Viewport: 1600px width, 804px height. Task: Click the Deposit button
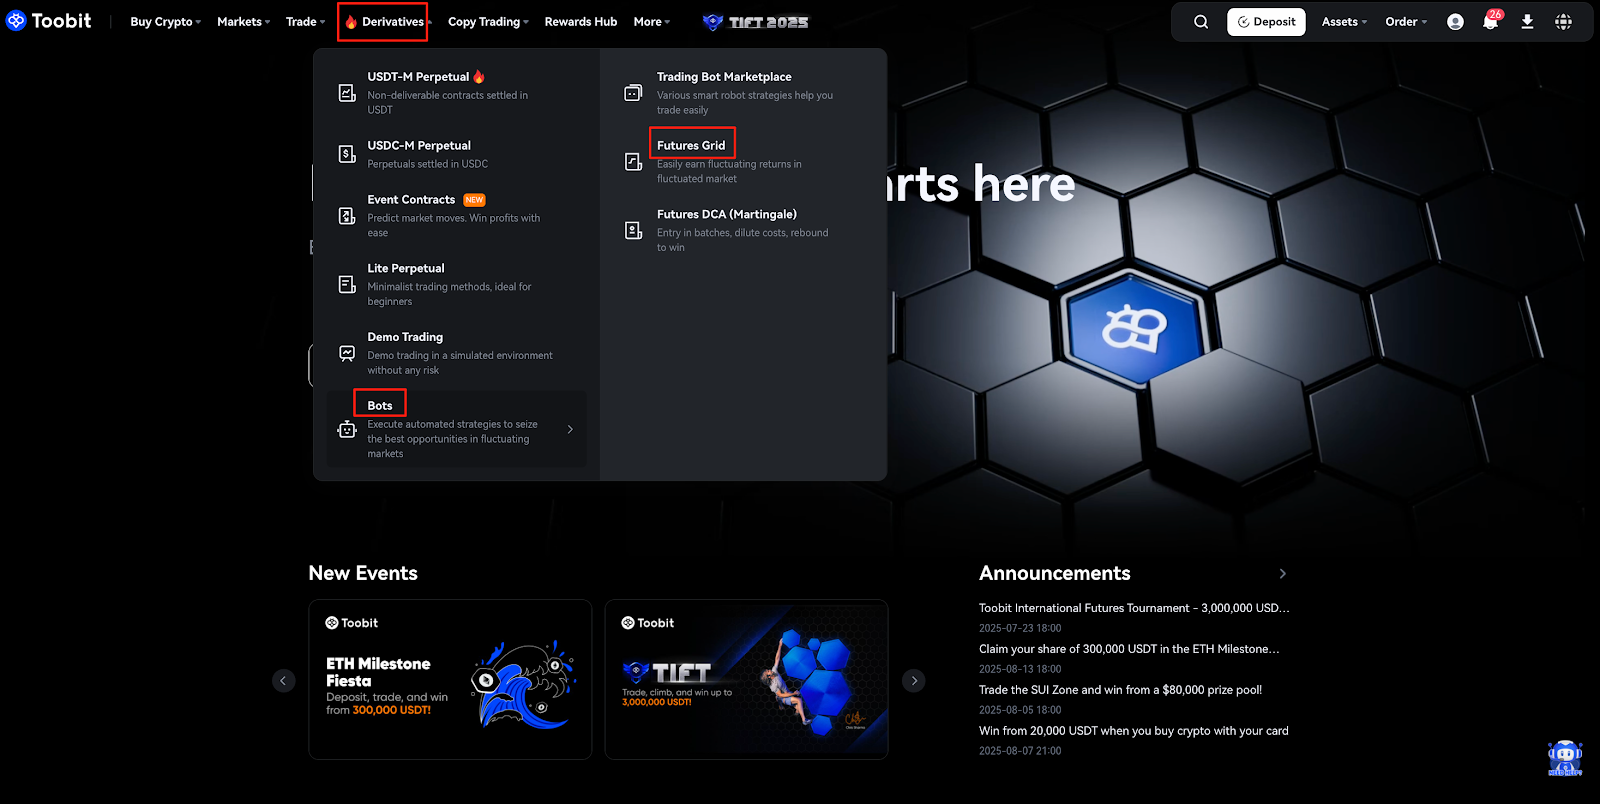coord(1266,22)
